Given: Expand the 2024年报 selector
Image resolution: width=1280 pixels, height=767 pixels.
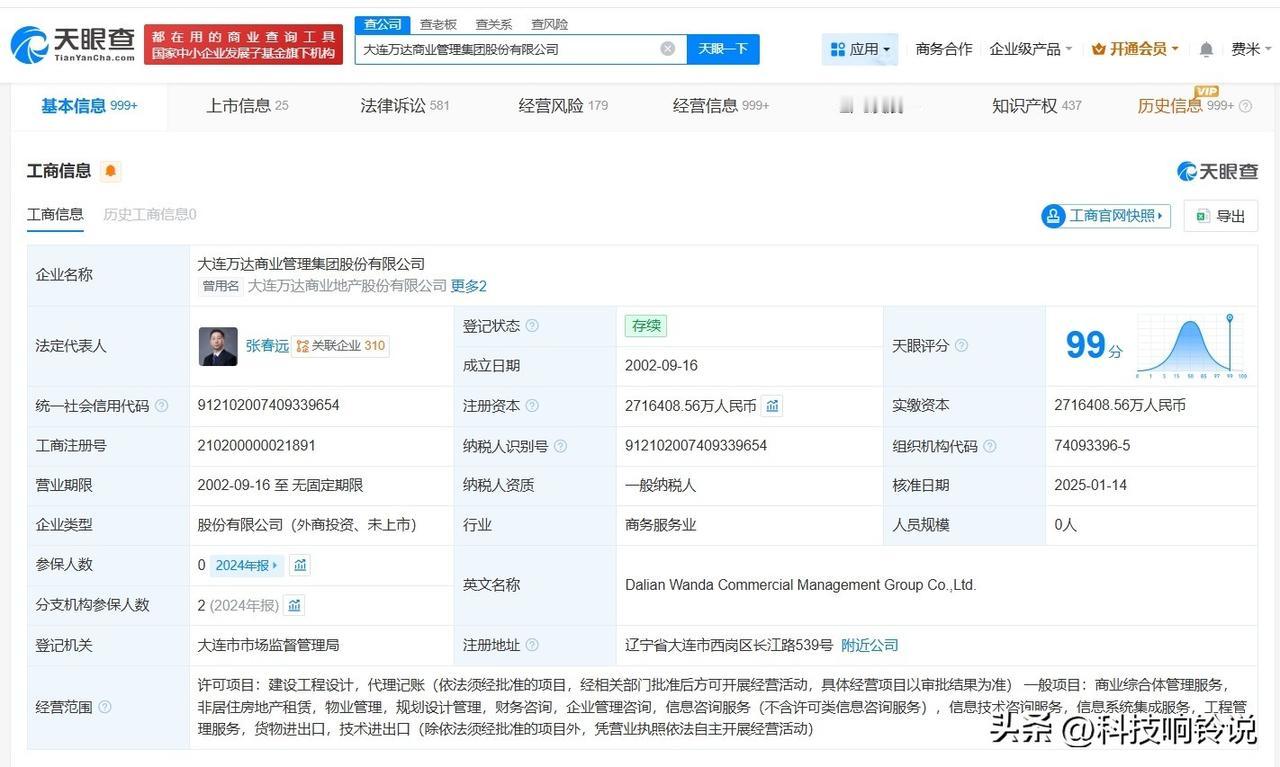Looking at the screenshot, I should pos(247,565).
